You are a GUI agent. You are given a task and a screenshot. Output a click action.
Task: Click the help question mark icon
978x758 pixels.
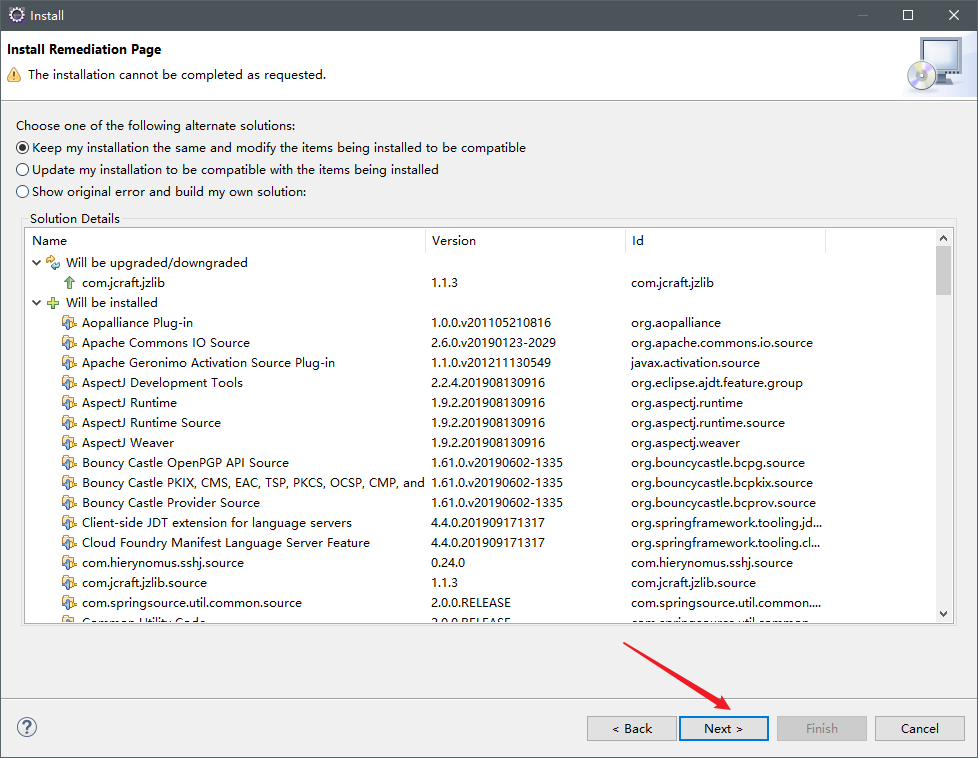pyautogui.click(x=27, y=727)
